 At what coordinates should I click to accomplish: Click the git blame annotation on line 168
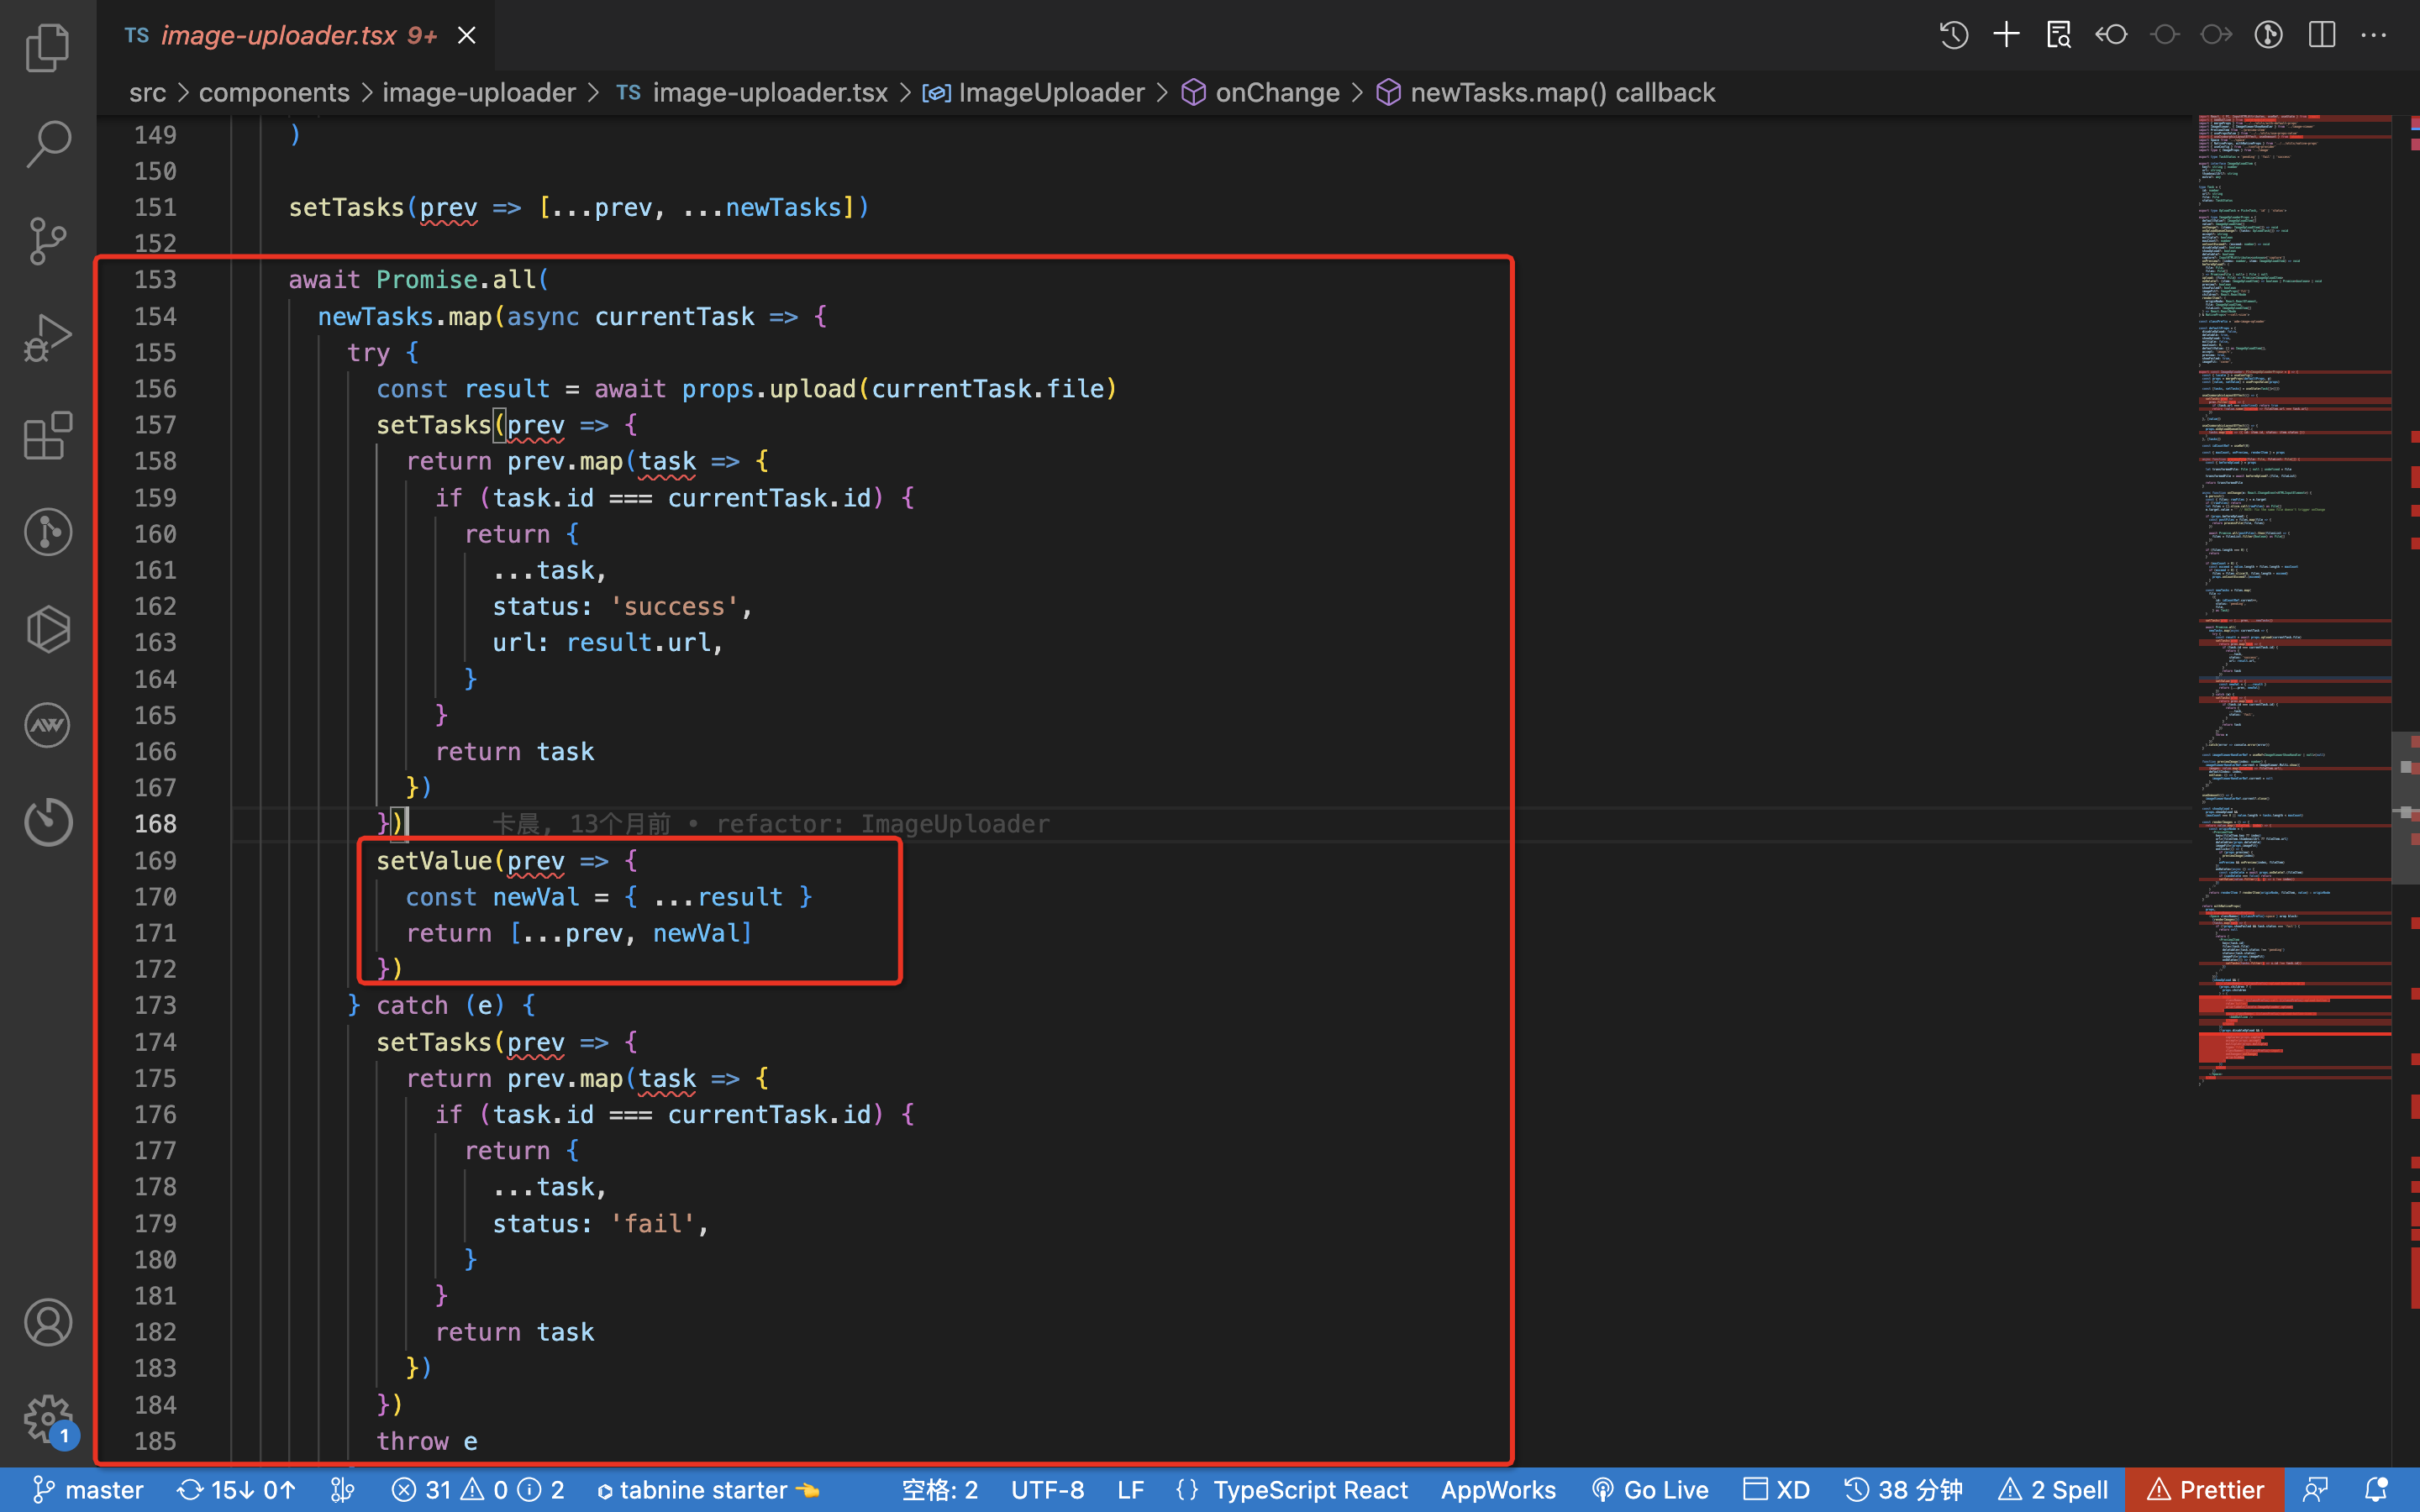[770, 824]
